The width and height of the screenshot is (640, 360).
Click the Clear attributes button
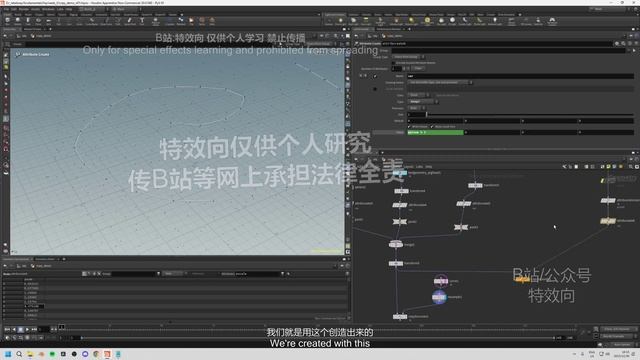click(418, 69)
